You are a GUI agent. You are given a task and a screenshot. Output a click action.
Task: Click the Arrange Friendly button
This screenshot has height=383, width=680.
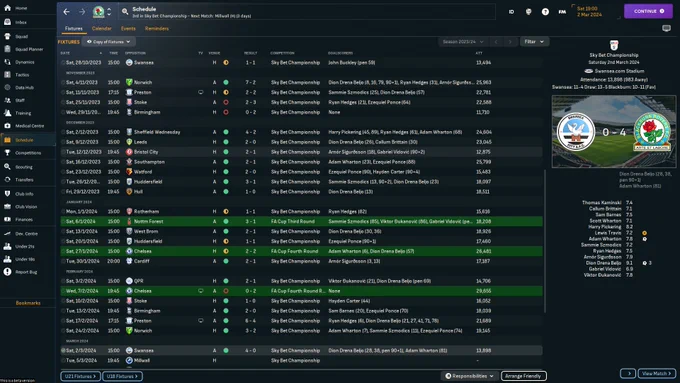click(x=523, y=376)
